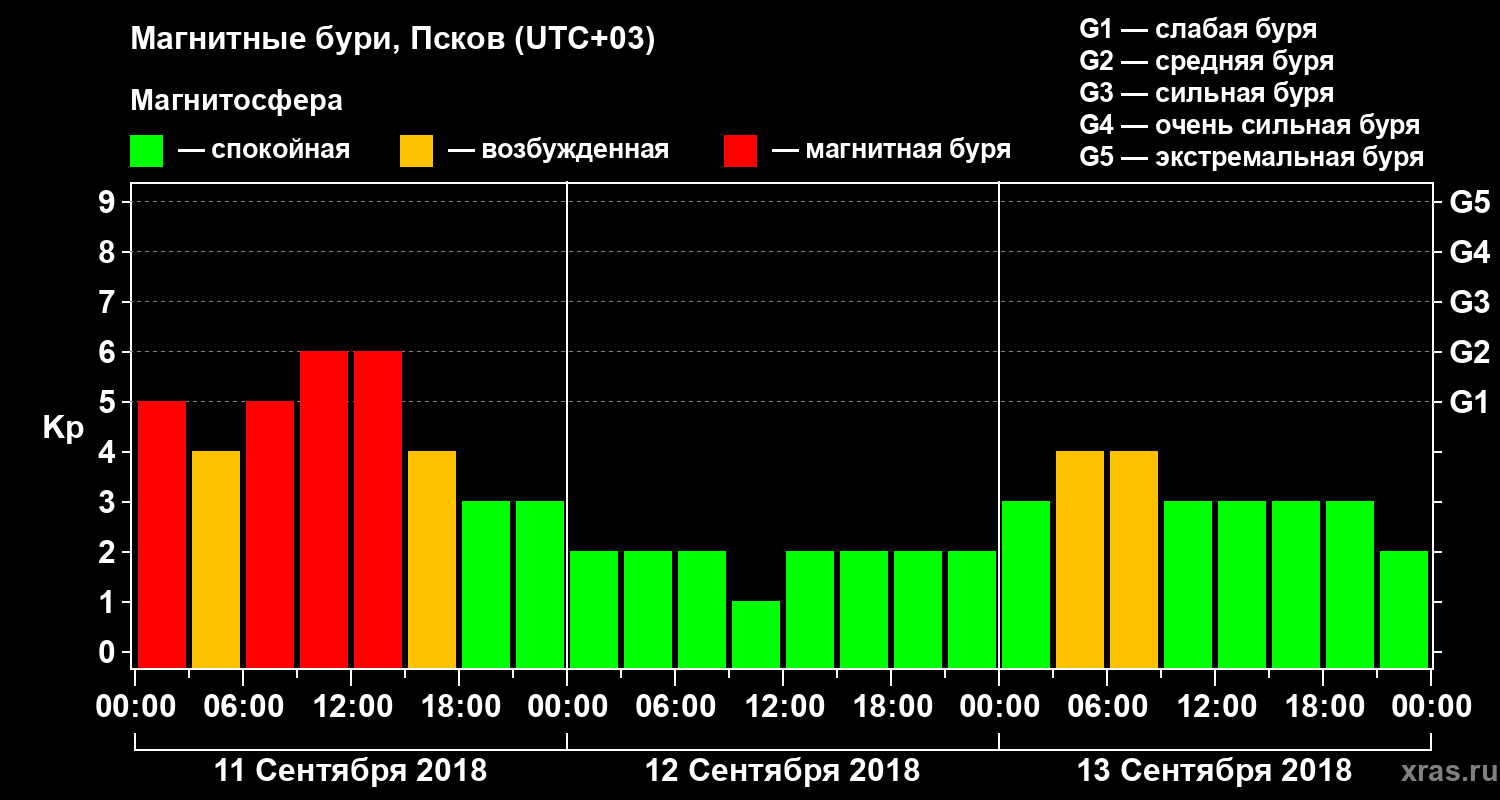
Task: Click the red Kp 5 bar at 00:00–03:00, 11 September
Action: pyautogui.click(x=162, y=534)
